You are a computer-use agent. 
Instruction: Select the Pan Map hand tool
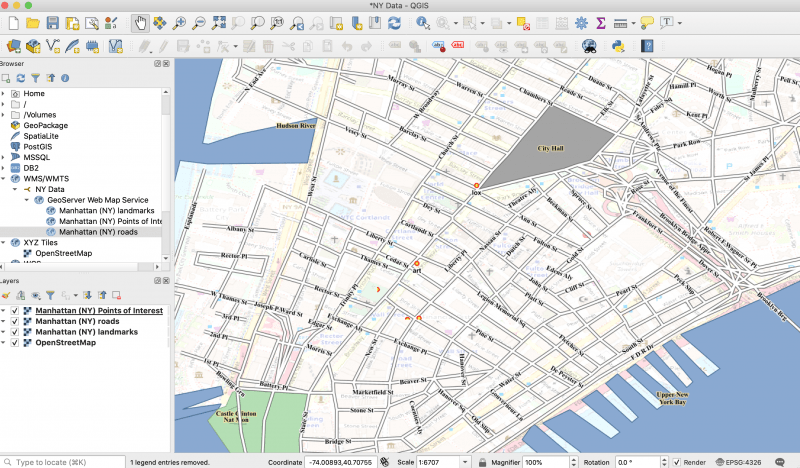140,23
